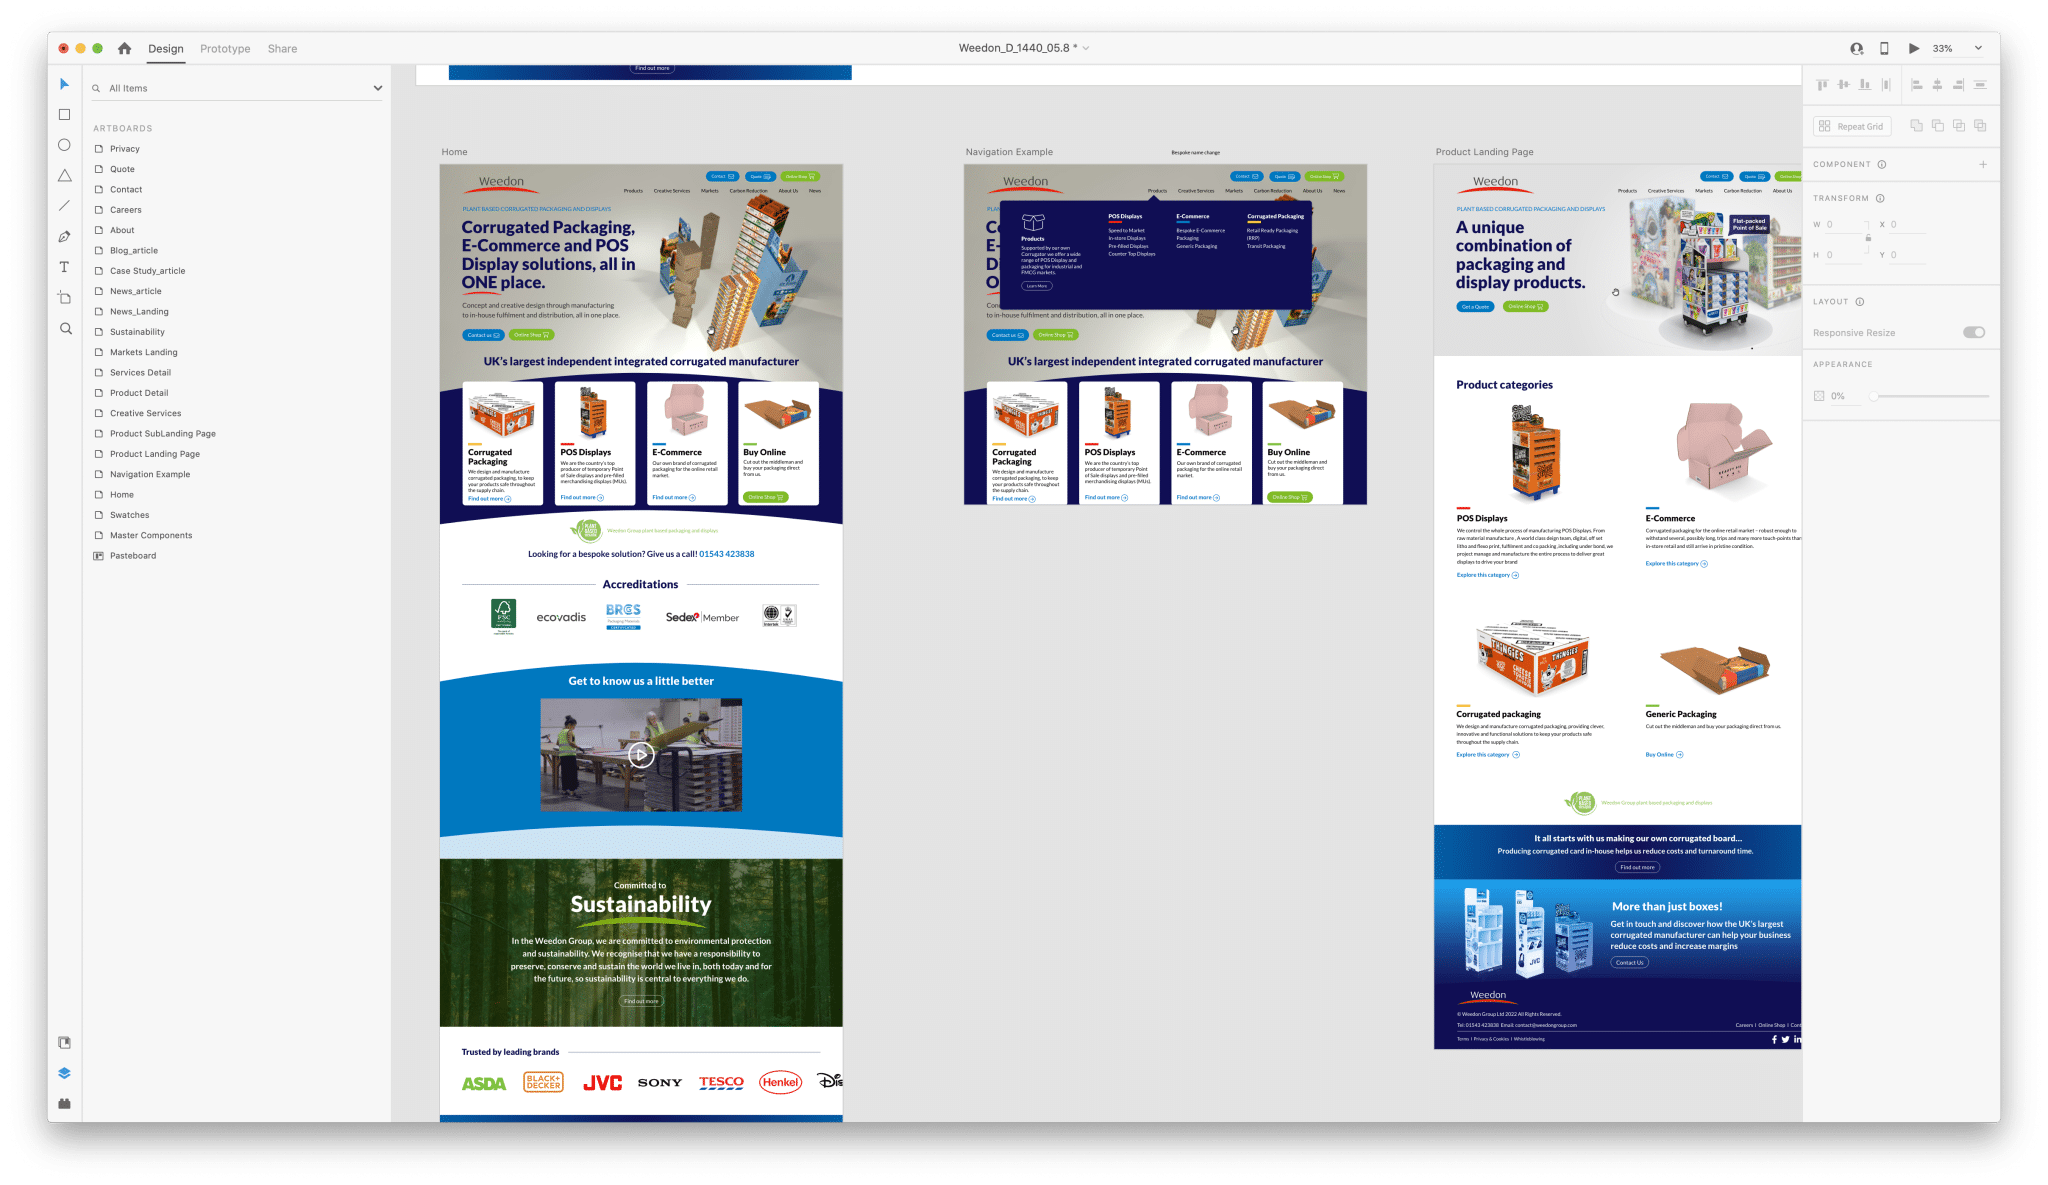This screenshot has height=1185, width=2048.
Task: Click the Repeat Grid button
Action: 1851,126
